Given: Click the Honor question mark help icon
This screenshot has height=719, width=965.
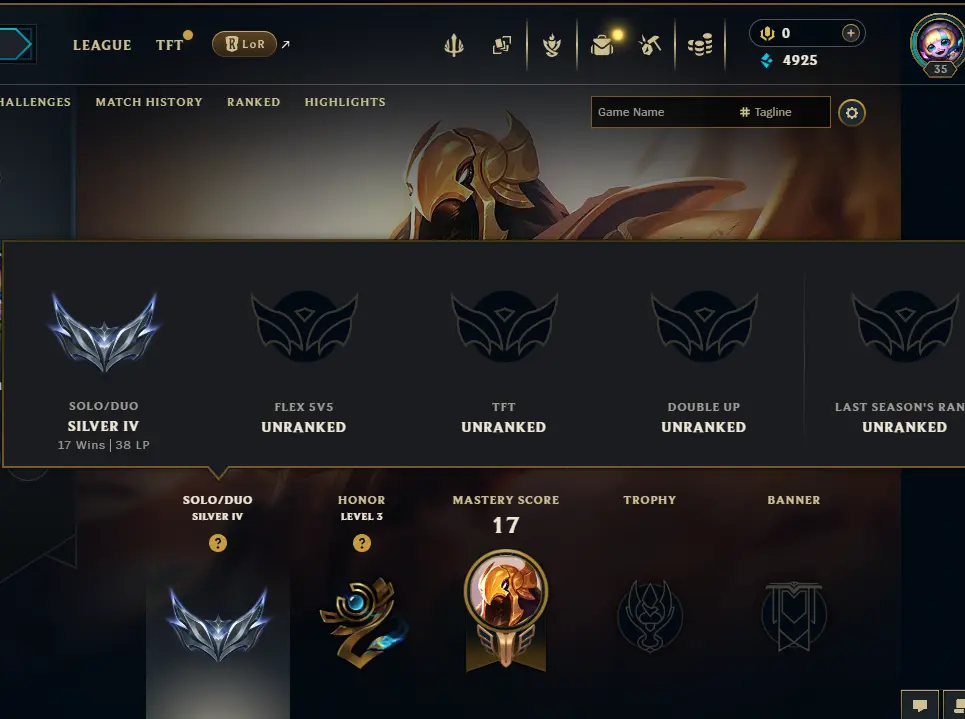Looking at the screenshot, I should tap(362, 543).
